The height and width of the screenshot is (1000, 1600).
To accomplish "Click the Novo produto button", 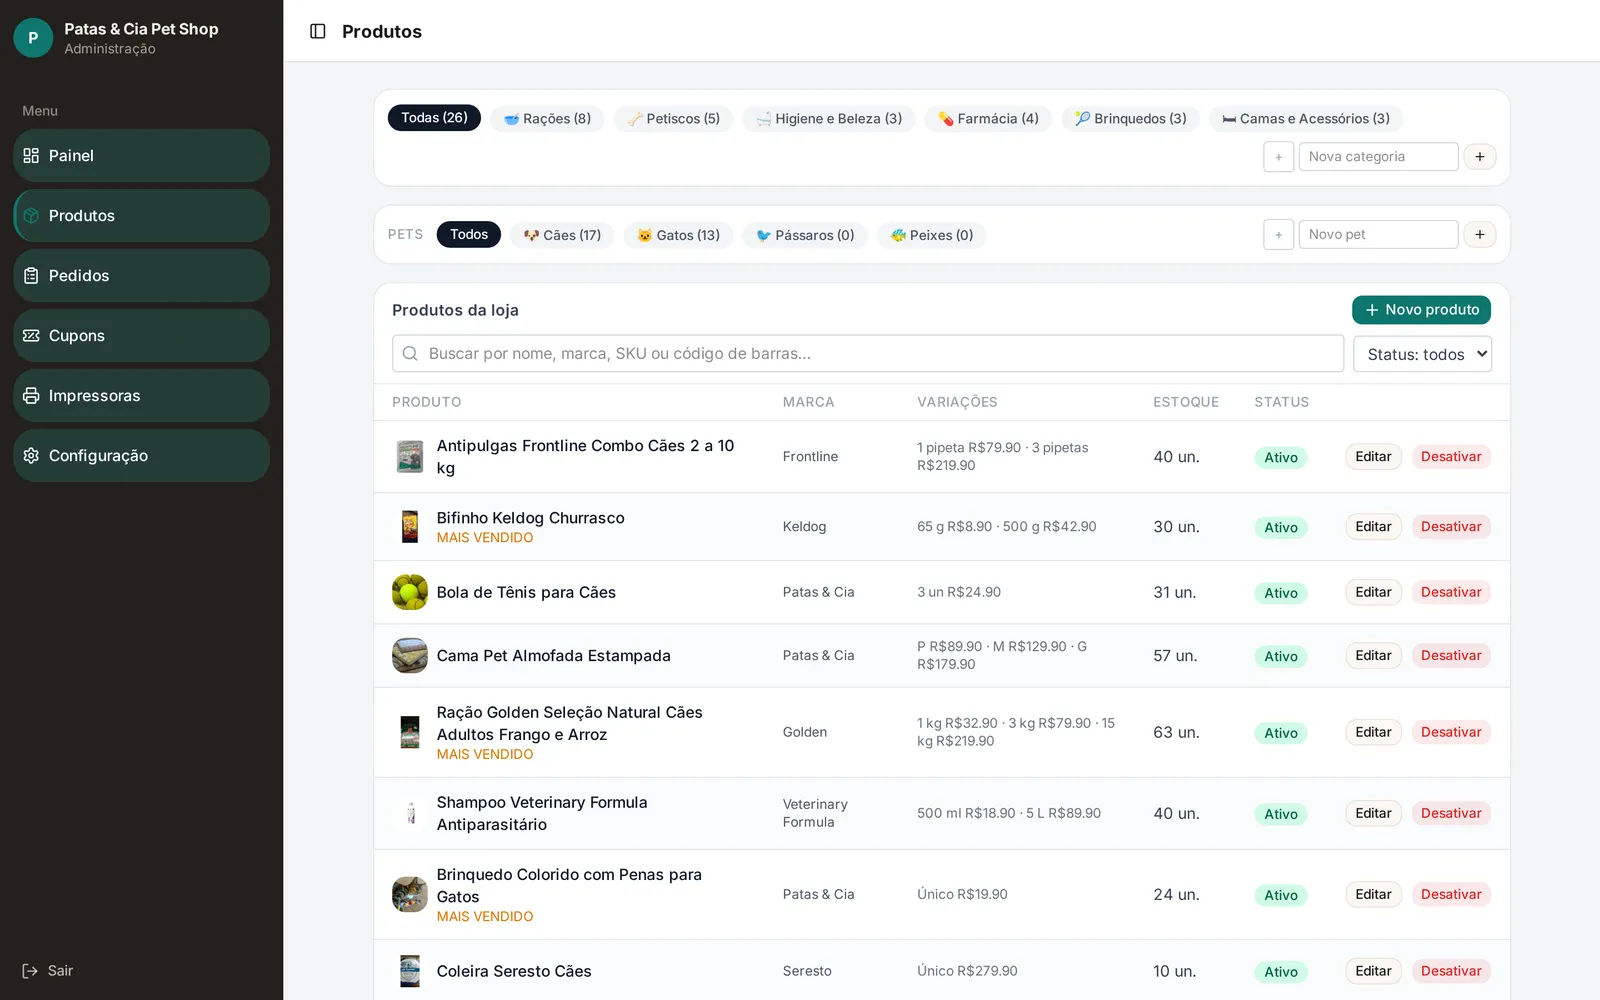I will (1421, 310).
